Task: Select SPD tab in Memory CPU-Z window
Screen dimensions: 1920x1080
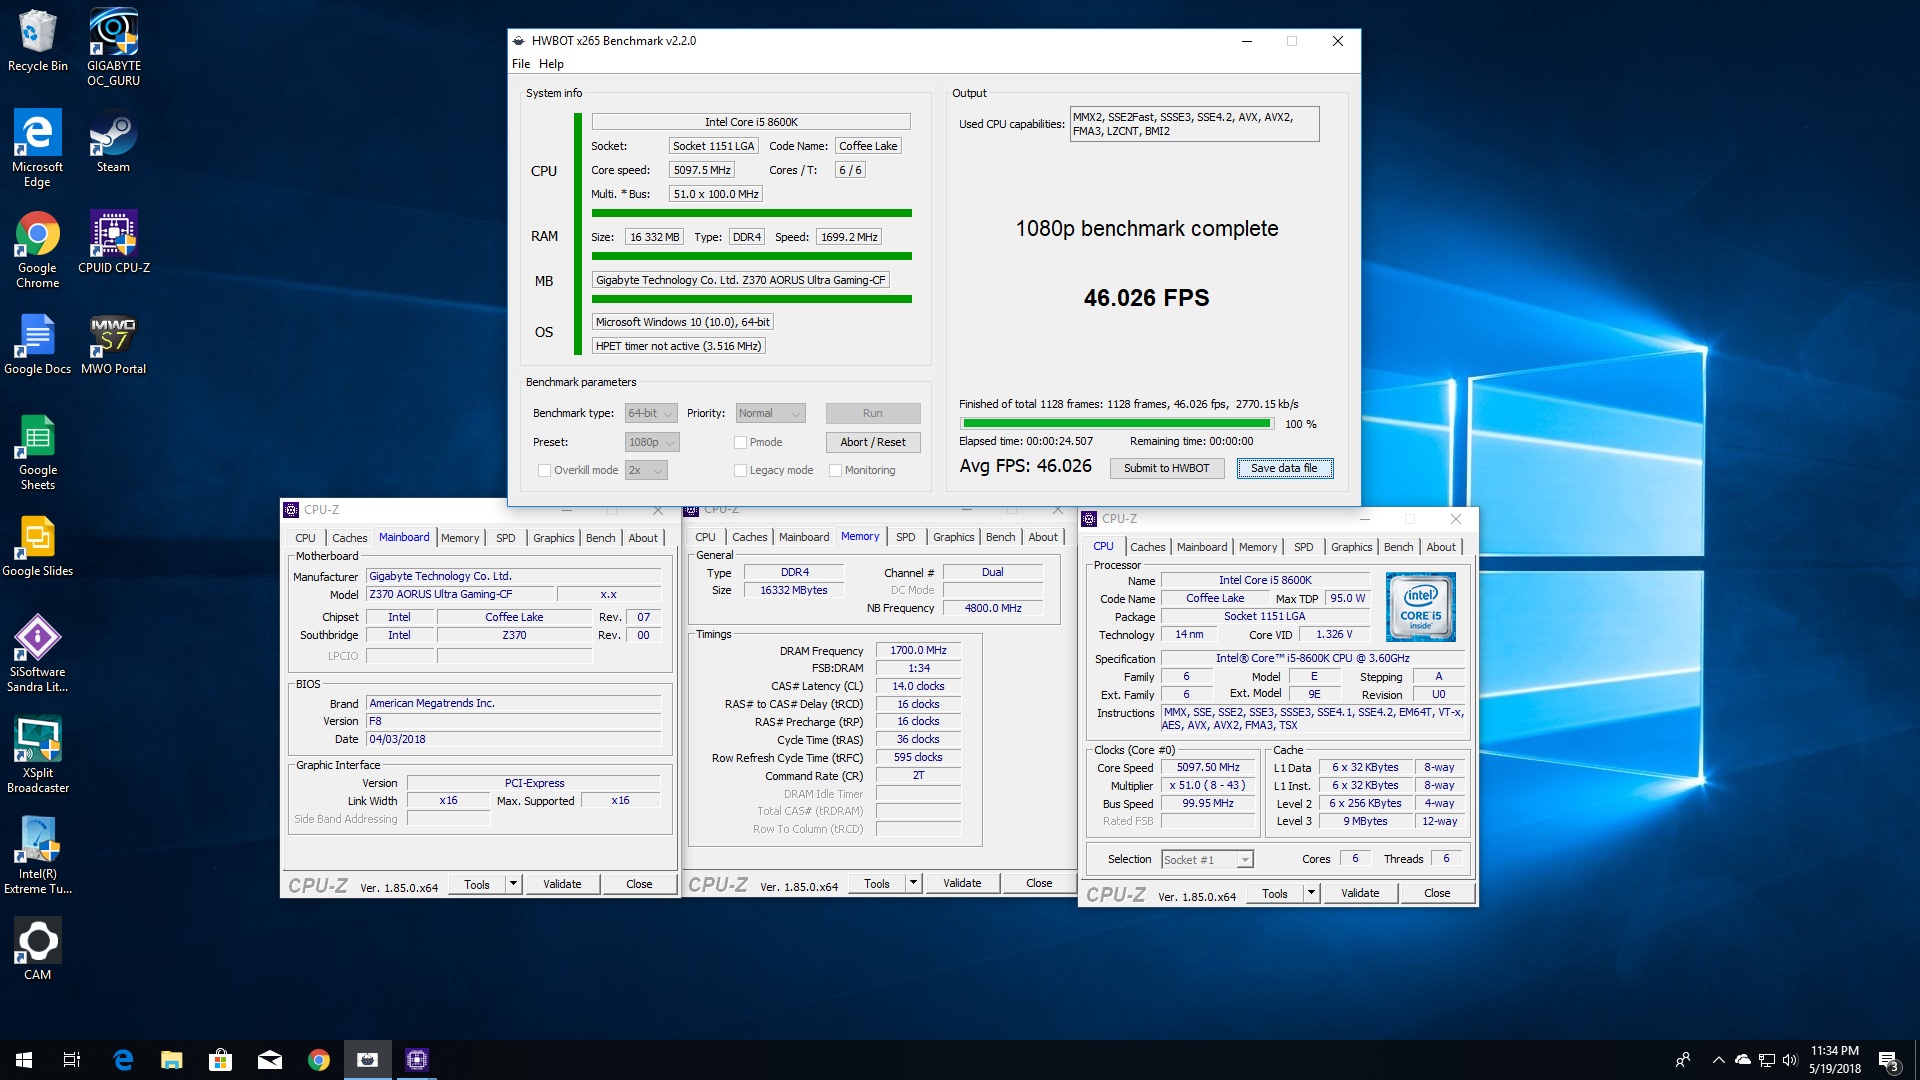Action: (905, 537)
